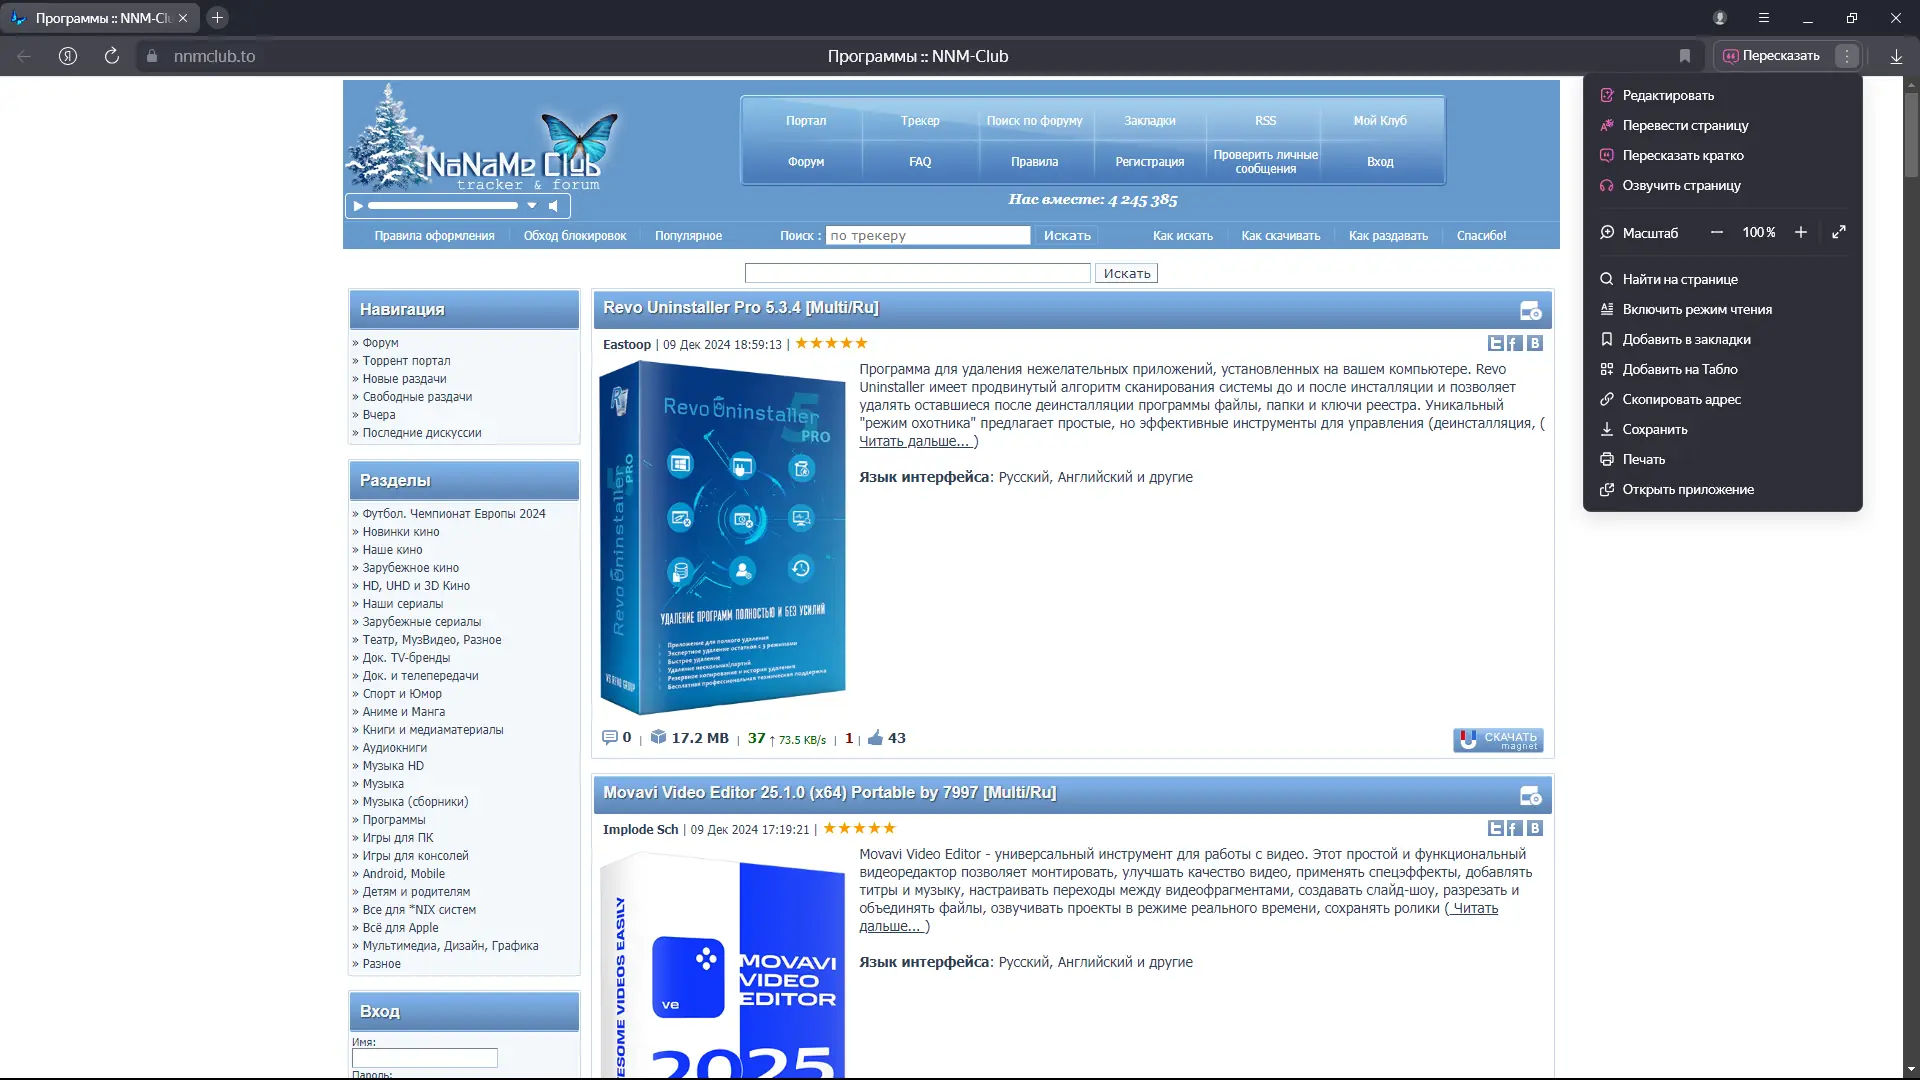The width and height of the screenshot is (1920, 1080).
Task: Toggle fullscreen icon next to the zoom level
Action: pyautogui.click(x=1838, y=232)
